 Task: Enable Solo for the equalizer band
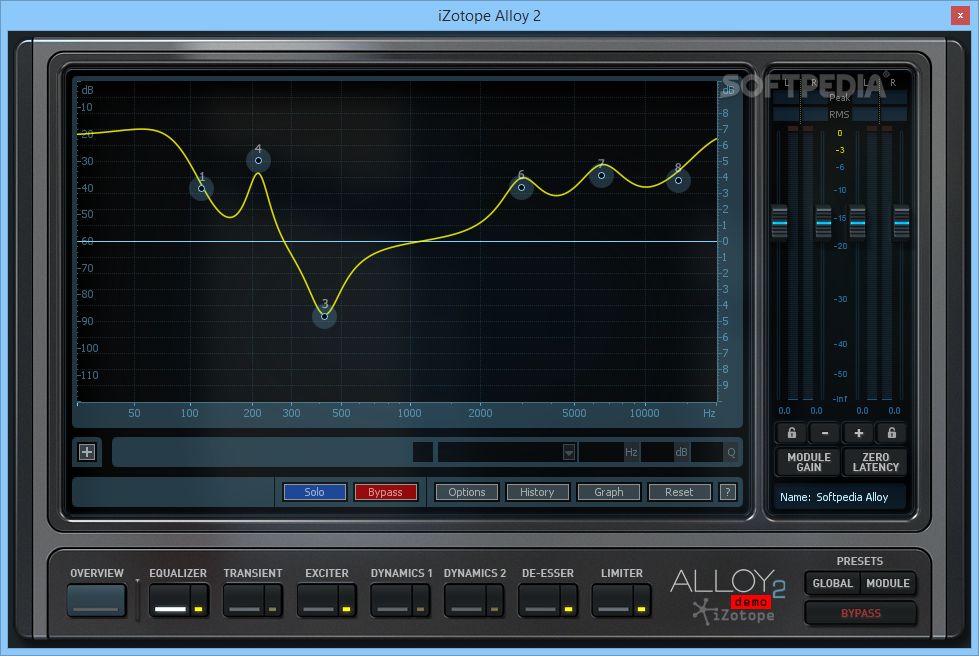pos(314,492)
